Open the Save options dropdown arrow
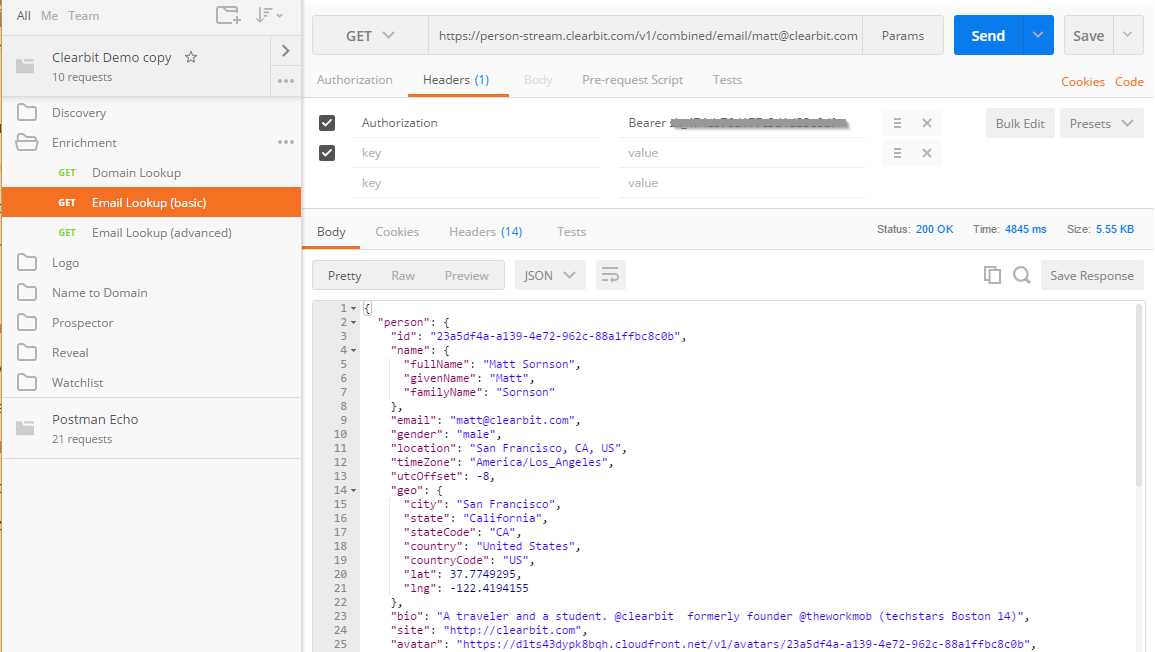This screenshot has width=1155, height=652. [x=1128, y=35]
